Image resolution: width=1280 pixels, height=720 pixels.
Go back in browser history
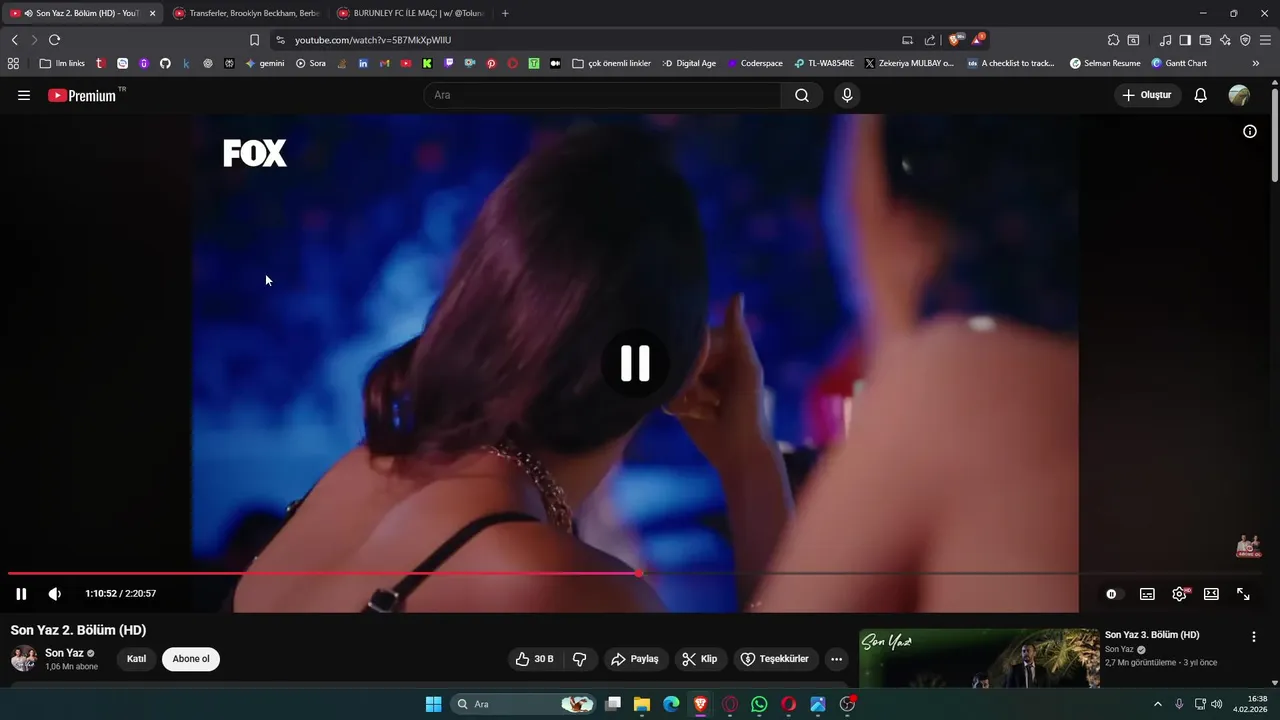[x=14, y=40]
